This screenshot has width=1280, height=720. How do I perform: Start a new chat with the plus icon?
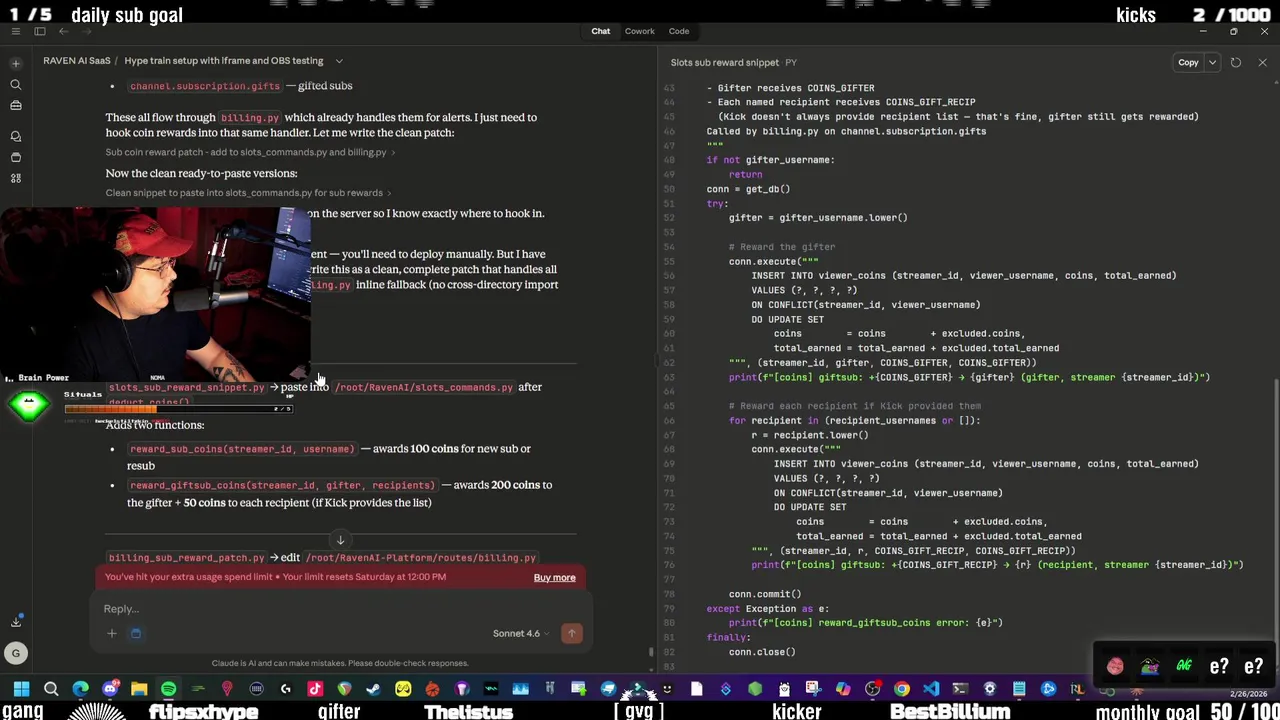click(16, 63)
